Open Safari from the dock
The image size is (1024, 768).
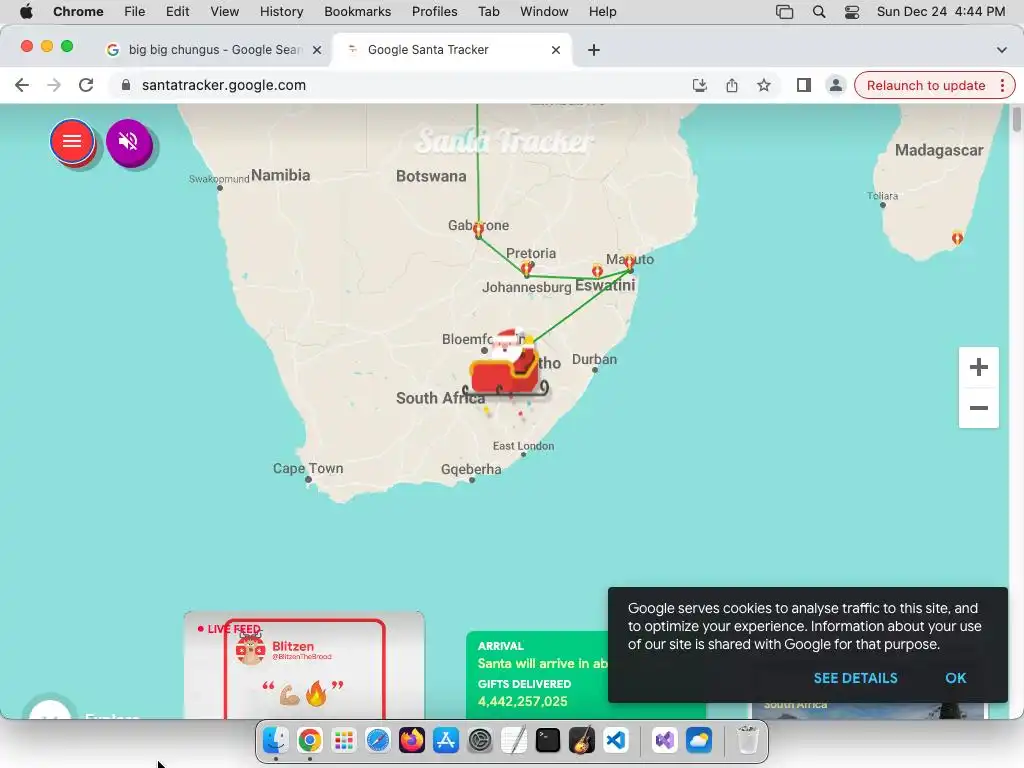tap(377, 740)
